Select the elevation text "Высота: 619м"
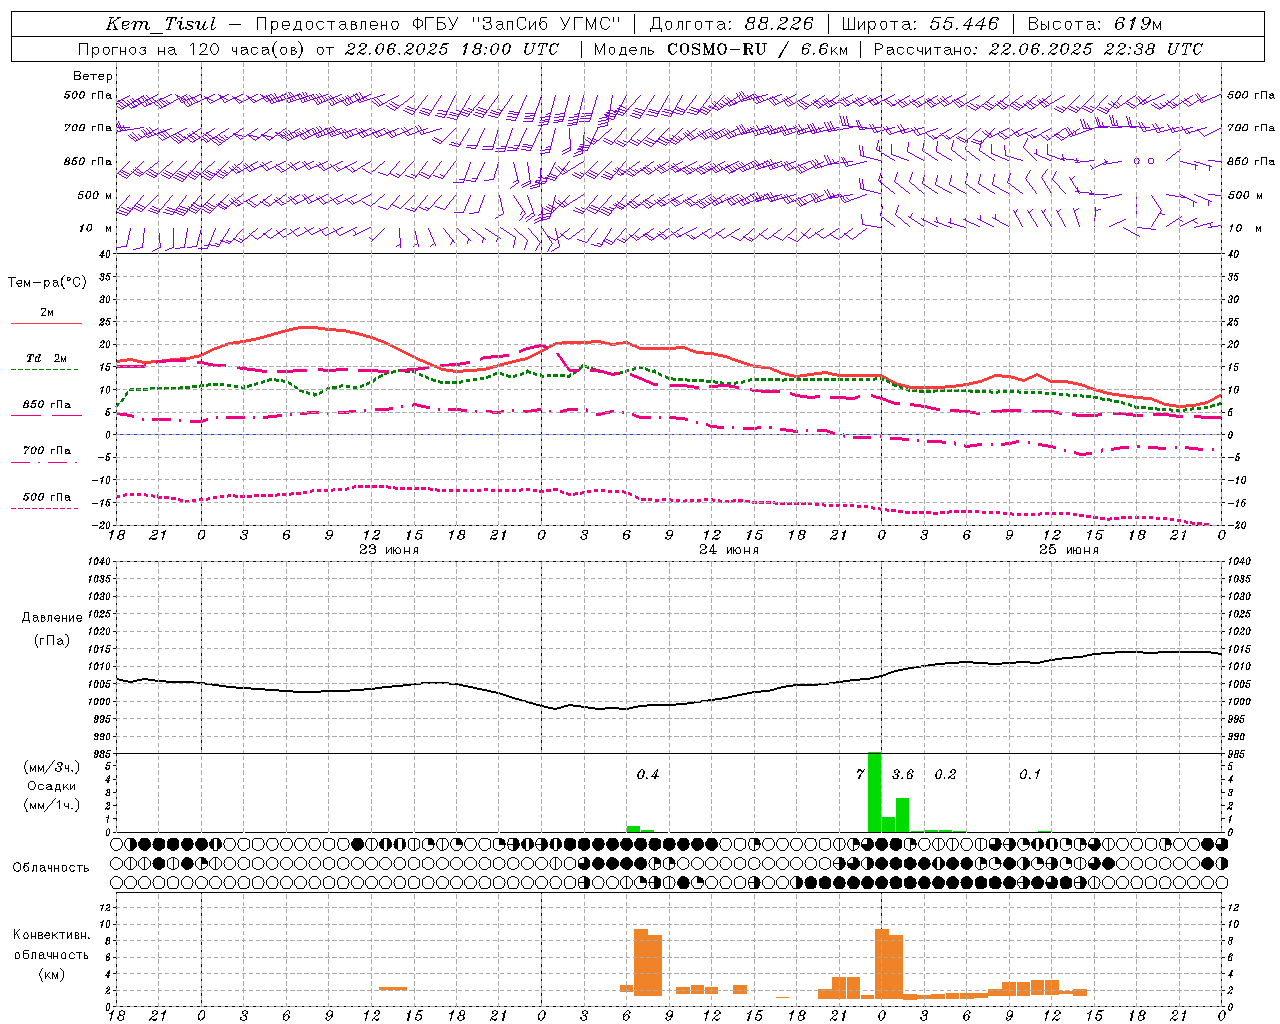Screen dimensions: 1280x1024 coord(1094,24)
